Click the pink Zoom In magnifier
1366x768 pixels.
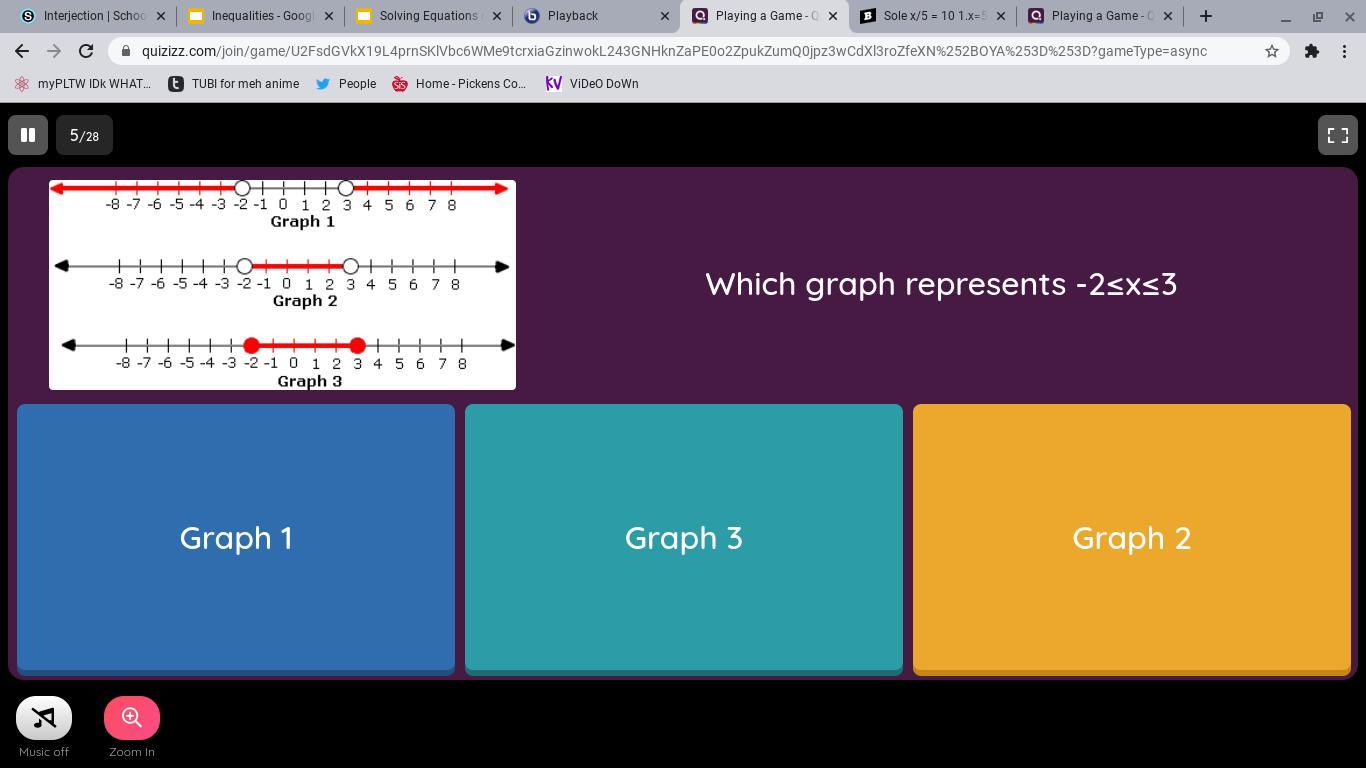(132, 718)
